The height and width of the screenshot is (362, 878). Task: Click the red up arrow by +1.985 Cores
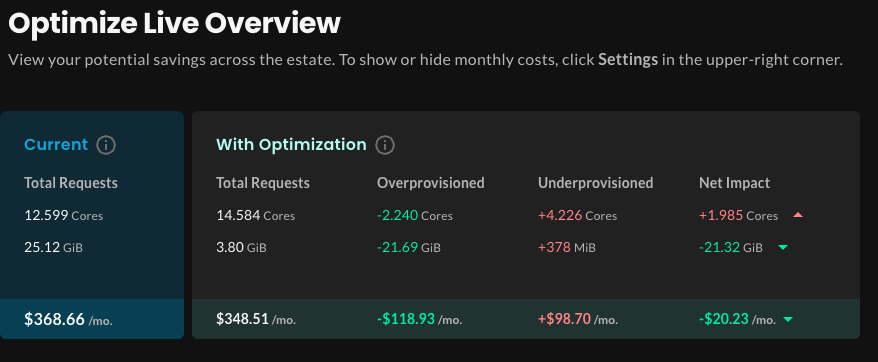[x=798, y=215]
